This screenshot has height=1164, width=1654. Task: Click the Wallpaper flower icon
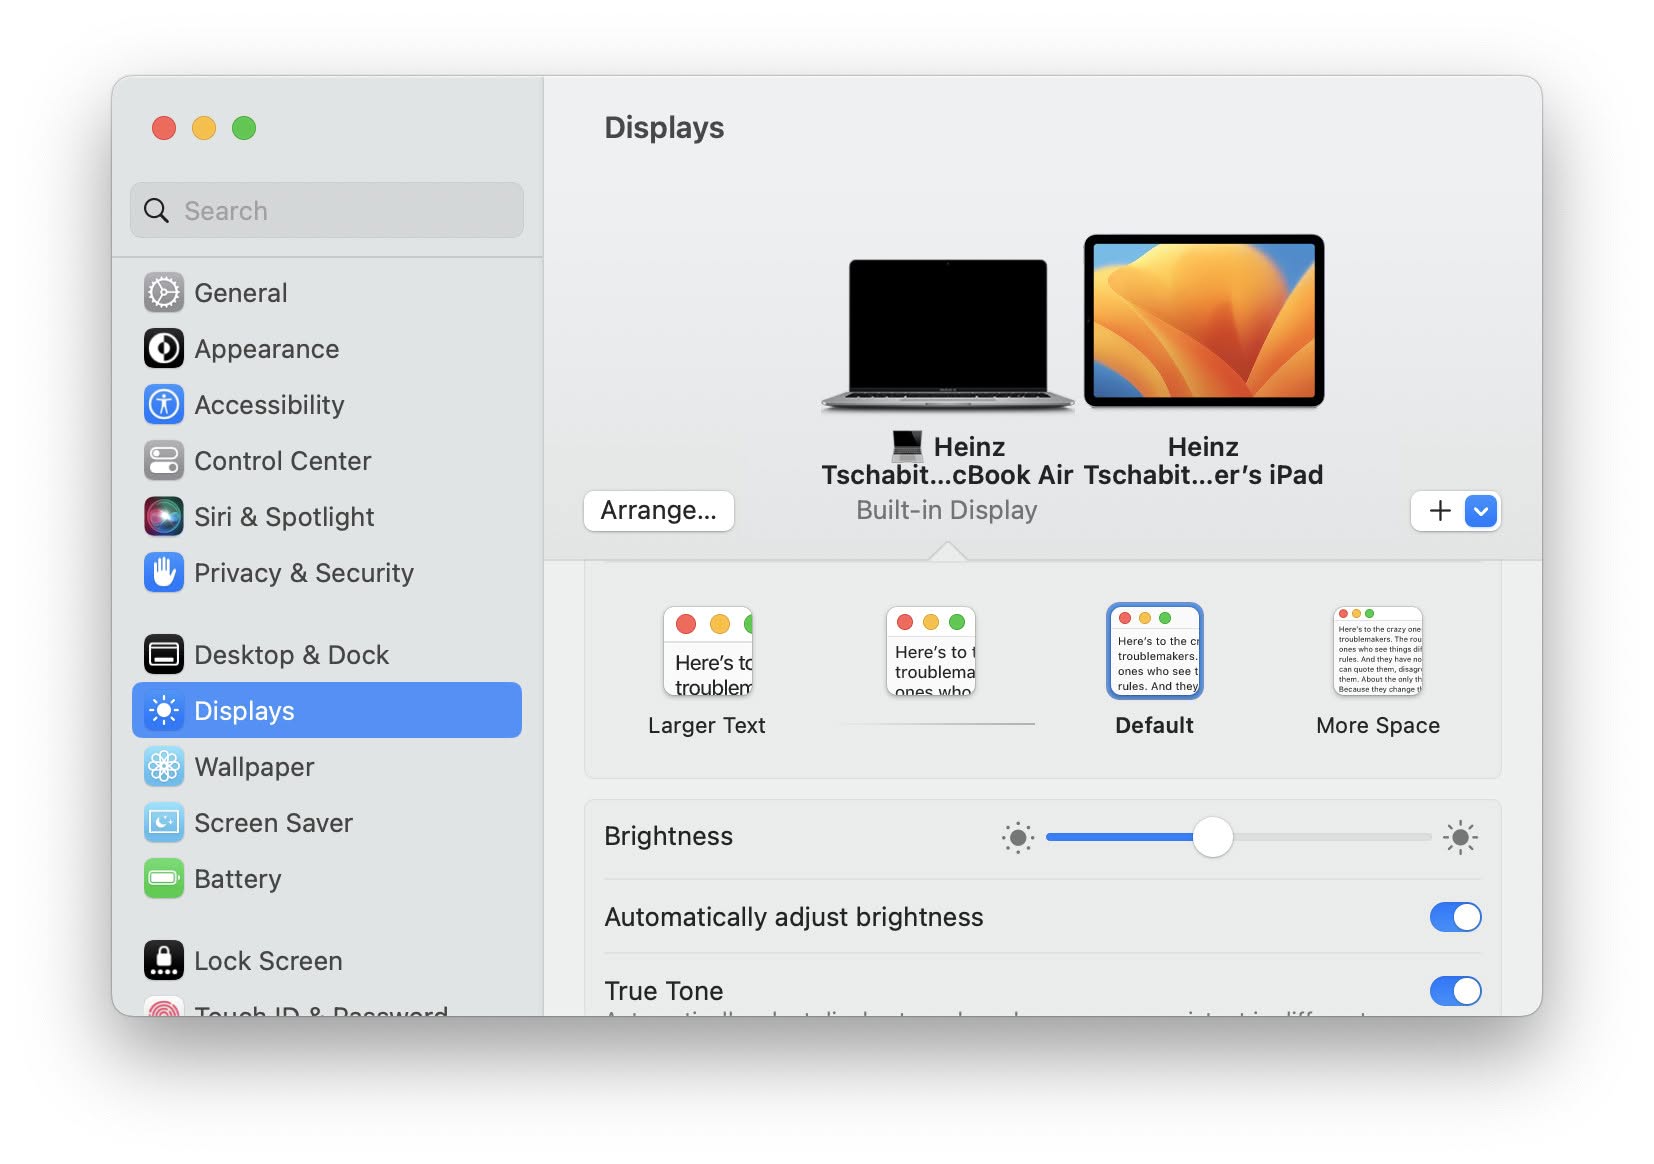coord(164,767)
